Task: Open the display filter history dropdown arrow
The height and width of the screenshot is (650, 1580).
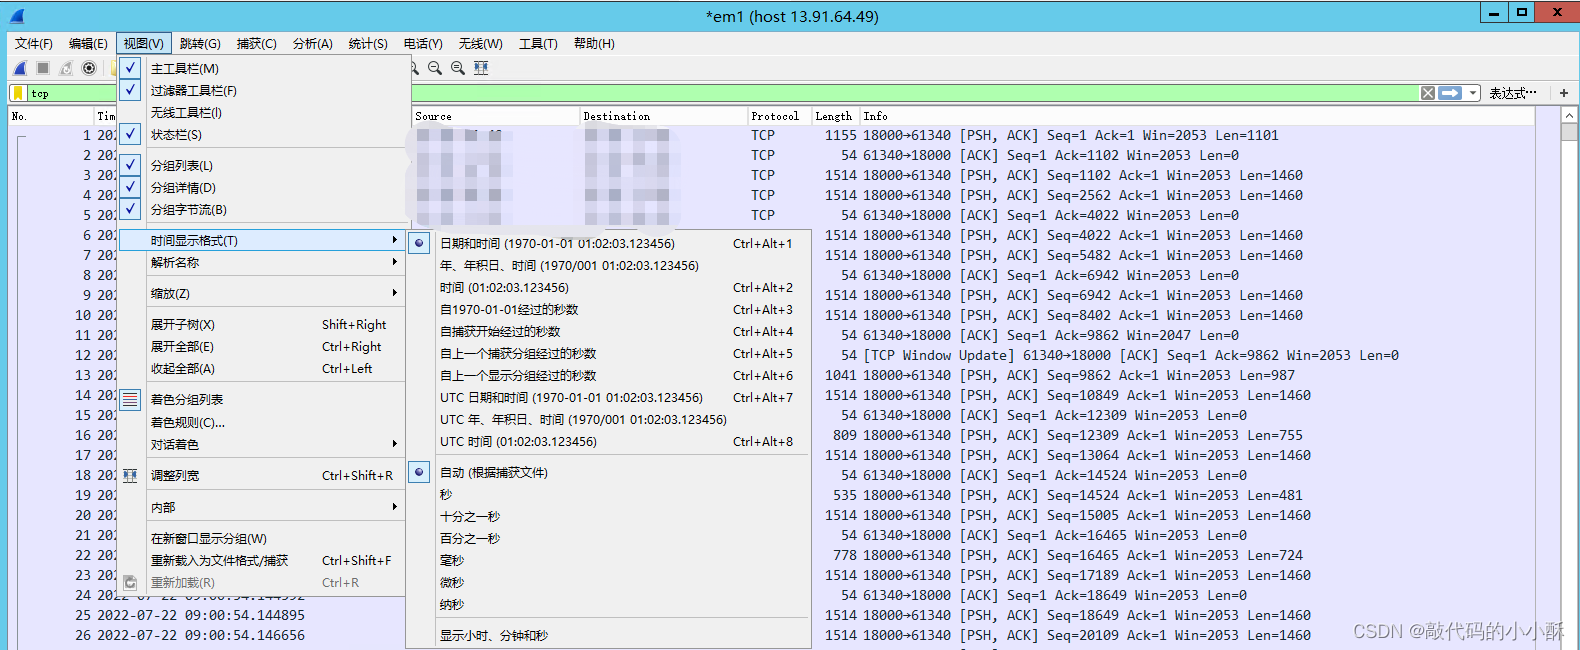Action: coord(1472,93)
